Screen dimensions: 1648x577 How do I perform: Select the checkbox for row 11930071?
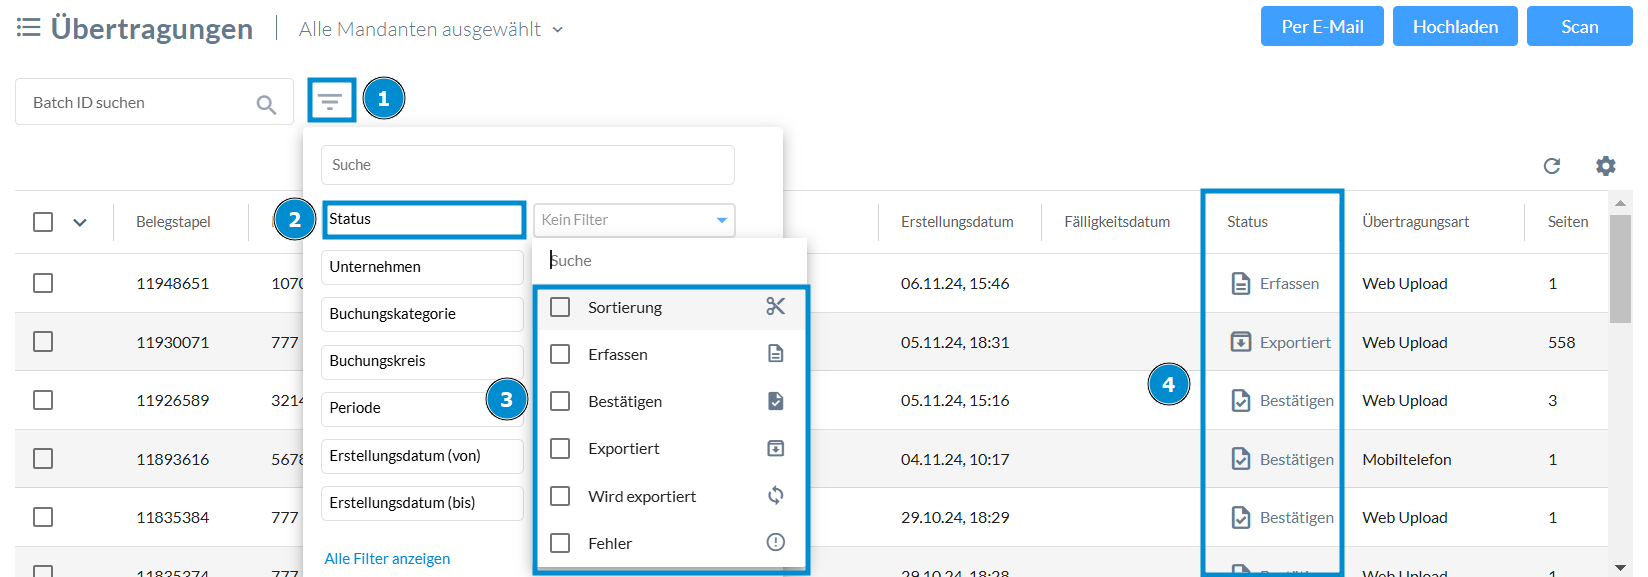tap(43, 342)
